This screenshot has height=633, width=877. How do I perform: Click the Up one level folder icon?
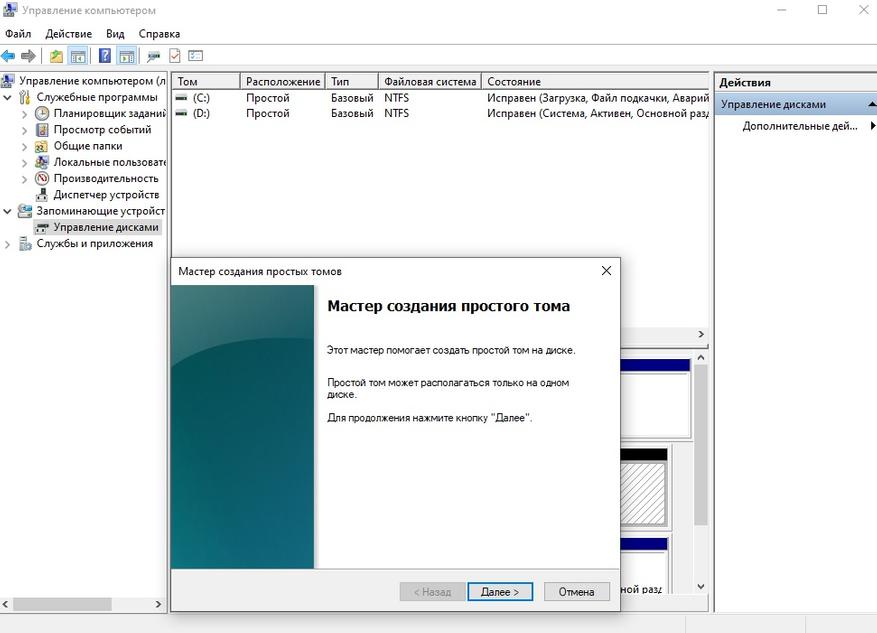(x=56, y=56)
